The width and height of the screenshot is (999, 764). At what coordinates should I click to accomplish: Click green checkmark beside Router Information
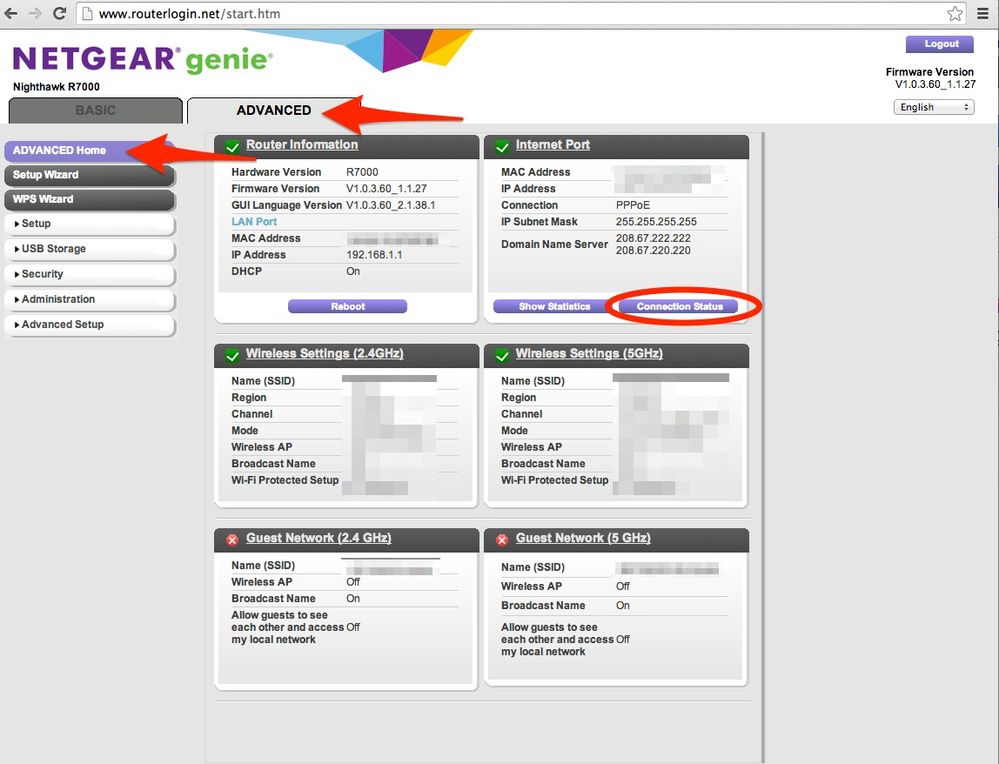coord(232,147)
